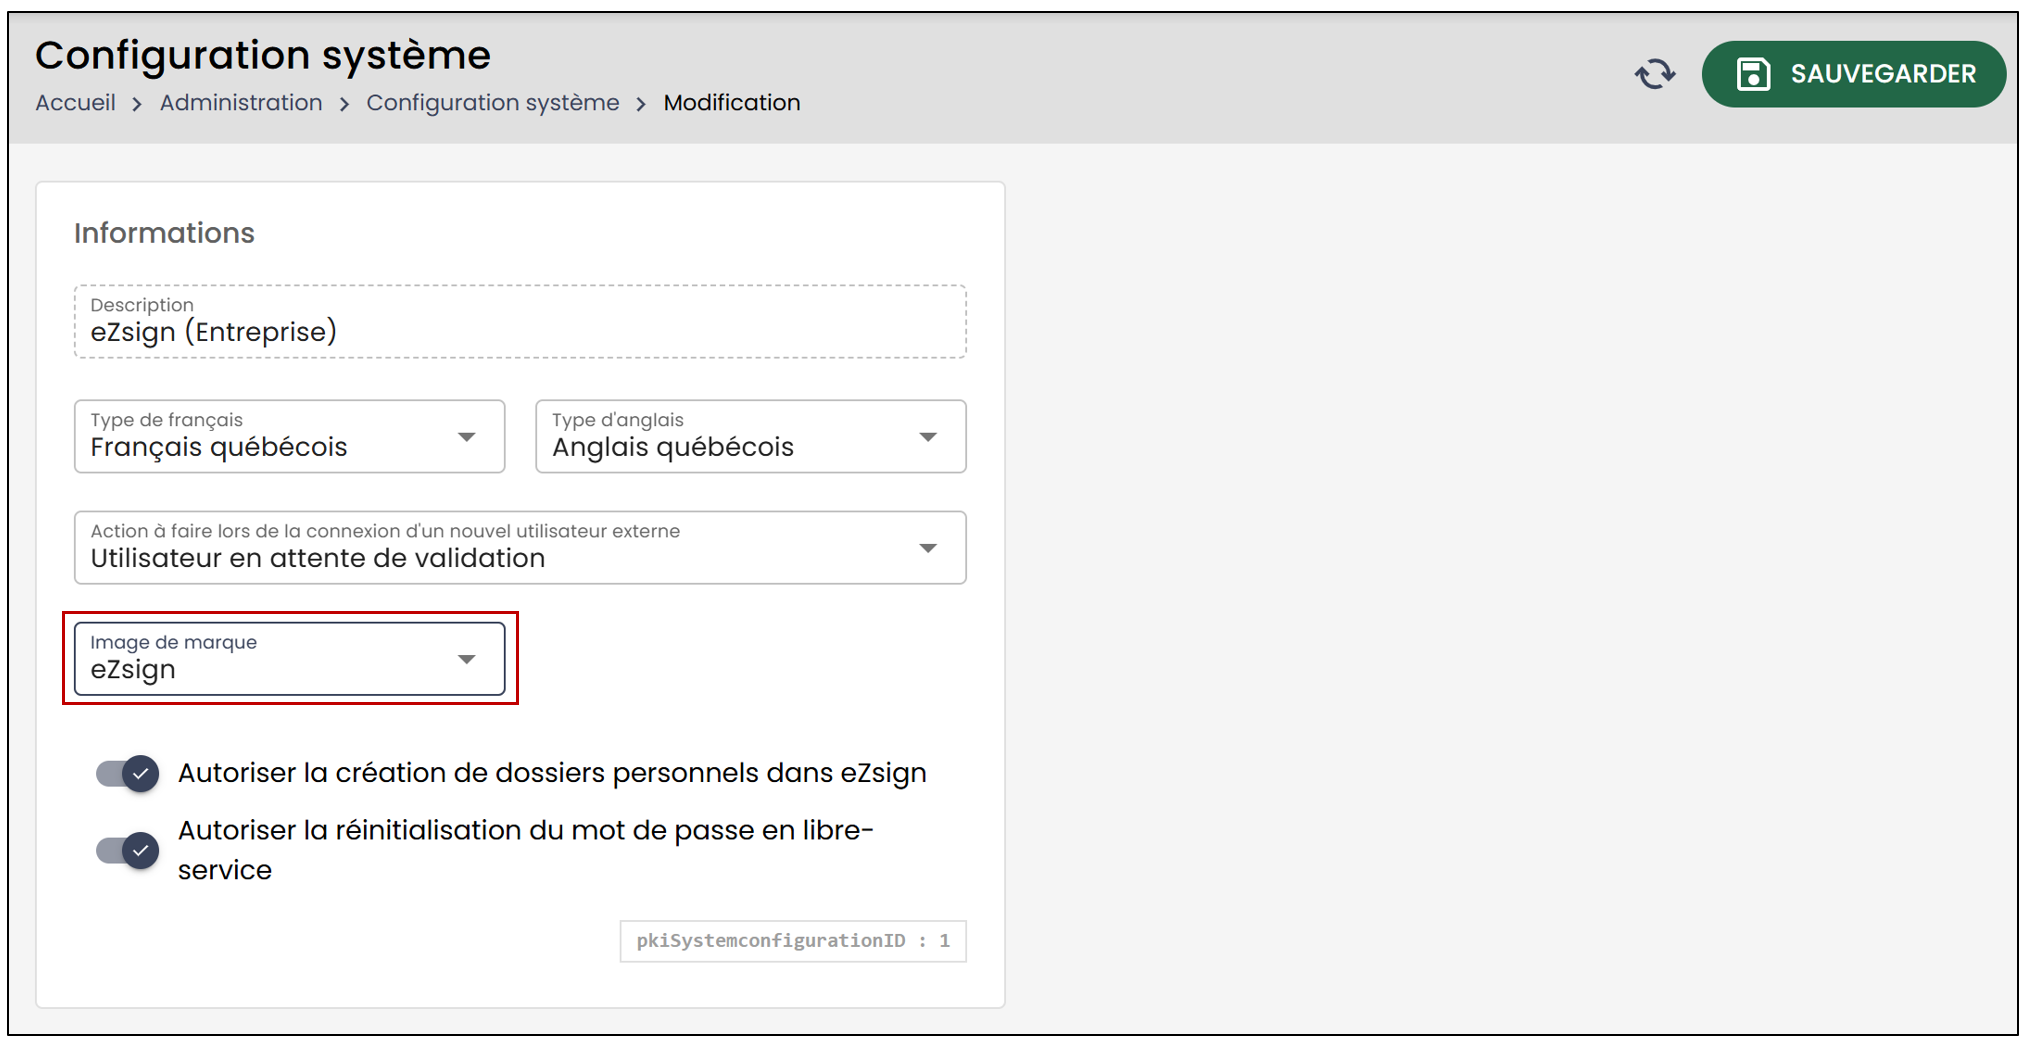The width and height of the screenshot is (2033, 1042).
Task: Open the Image de marque dropdown
Action: [x=289, y=658]
